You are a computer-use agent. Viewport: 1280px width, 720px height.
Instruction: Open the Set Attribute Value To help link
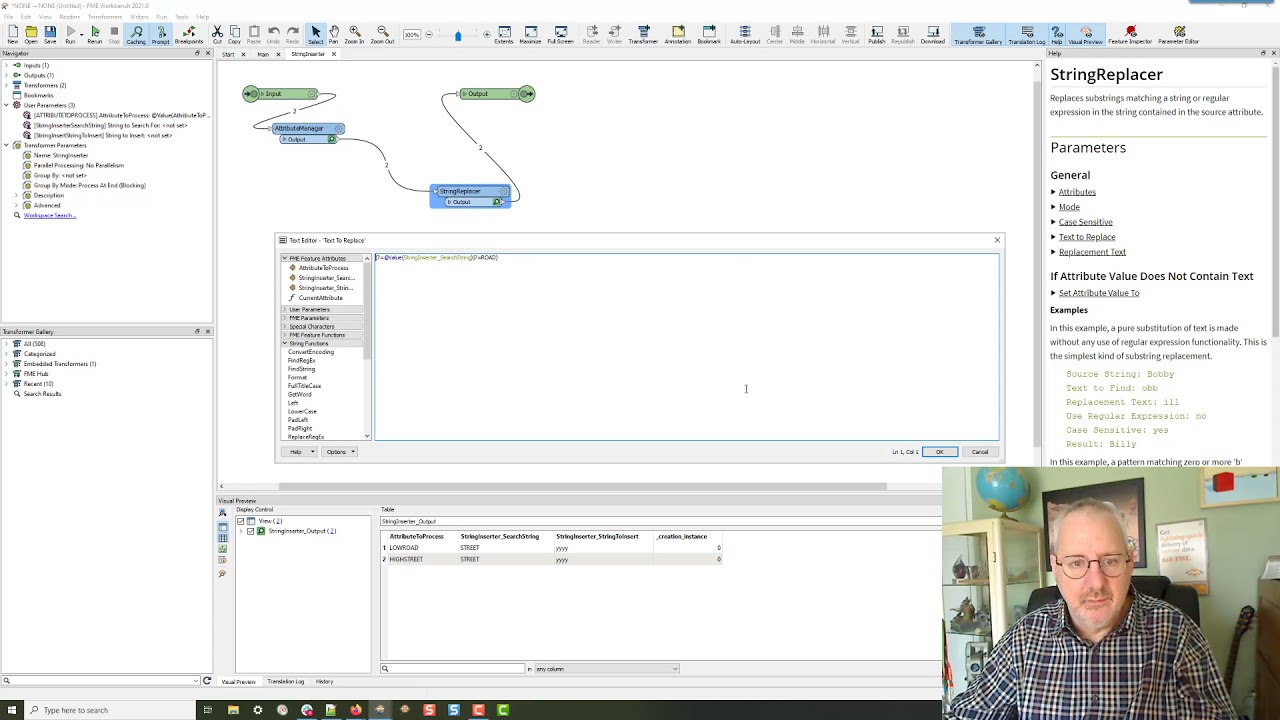pyautogui.click(x=1099, y=293)
